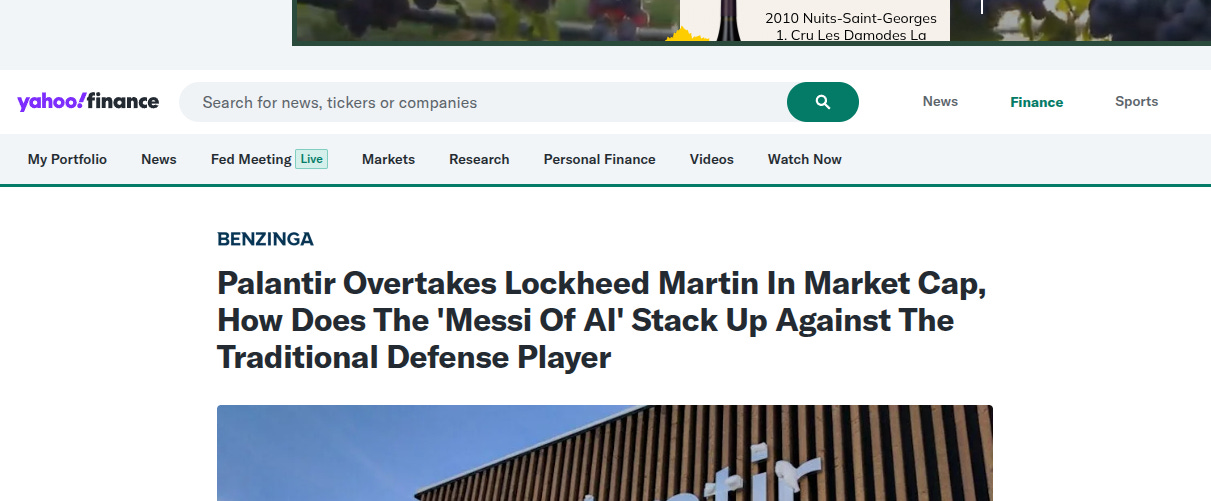1211x501 pixels.
Task: Open the Sports link in top header
Action: click(1137, 102)
